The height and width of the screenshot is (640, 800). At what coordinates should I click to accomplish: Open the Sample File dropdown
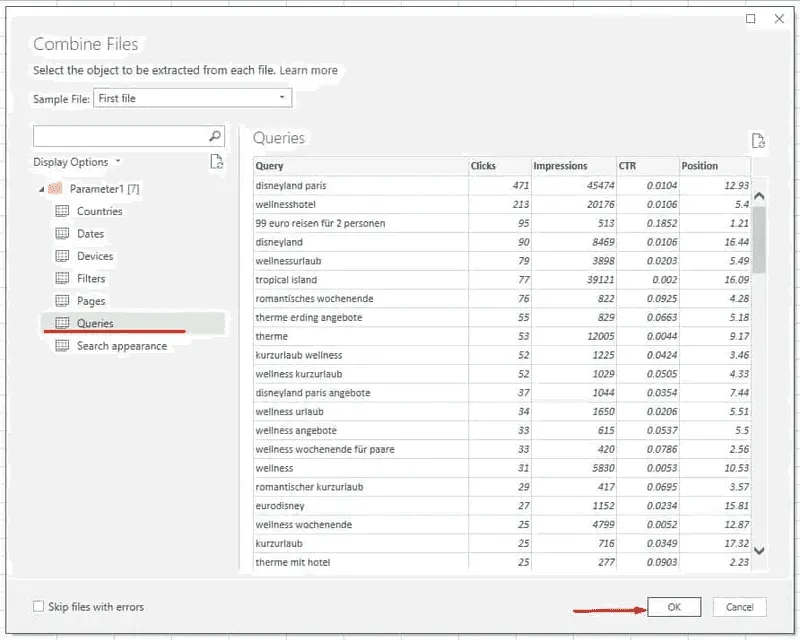(283, 98)
